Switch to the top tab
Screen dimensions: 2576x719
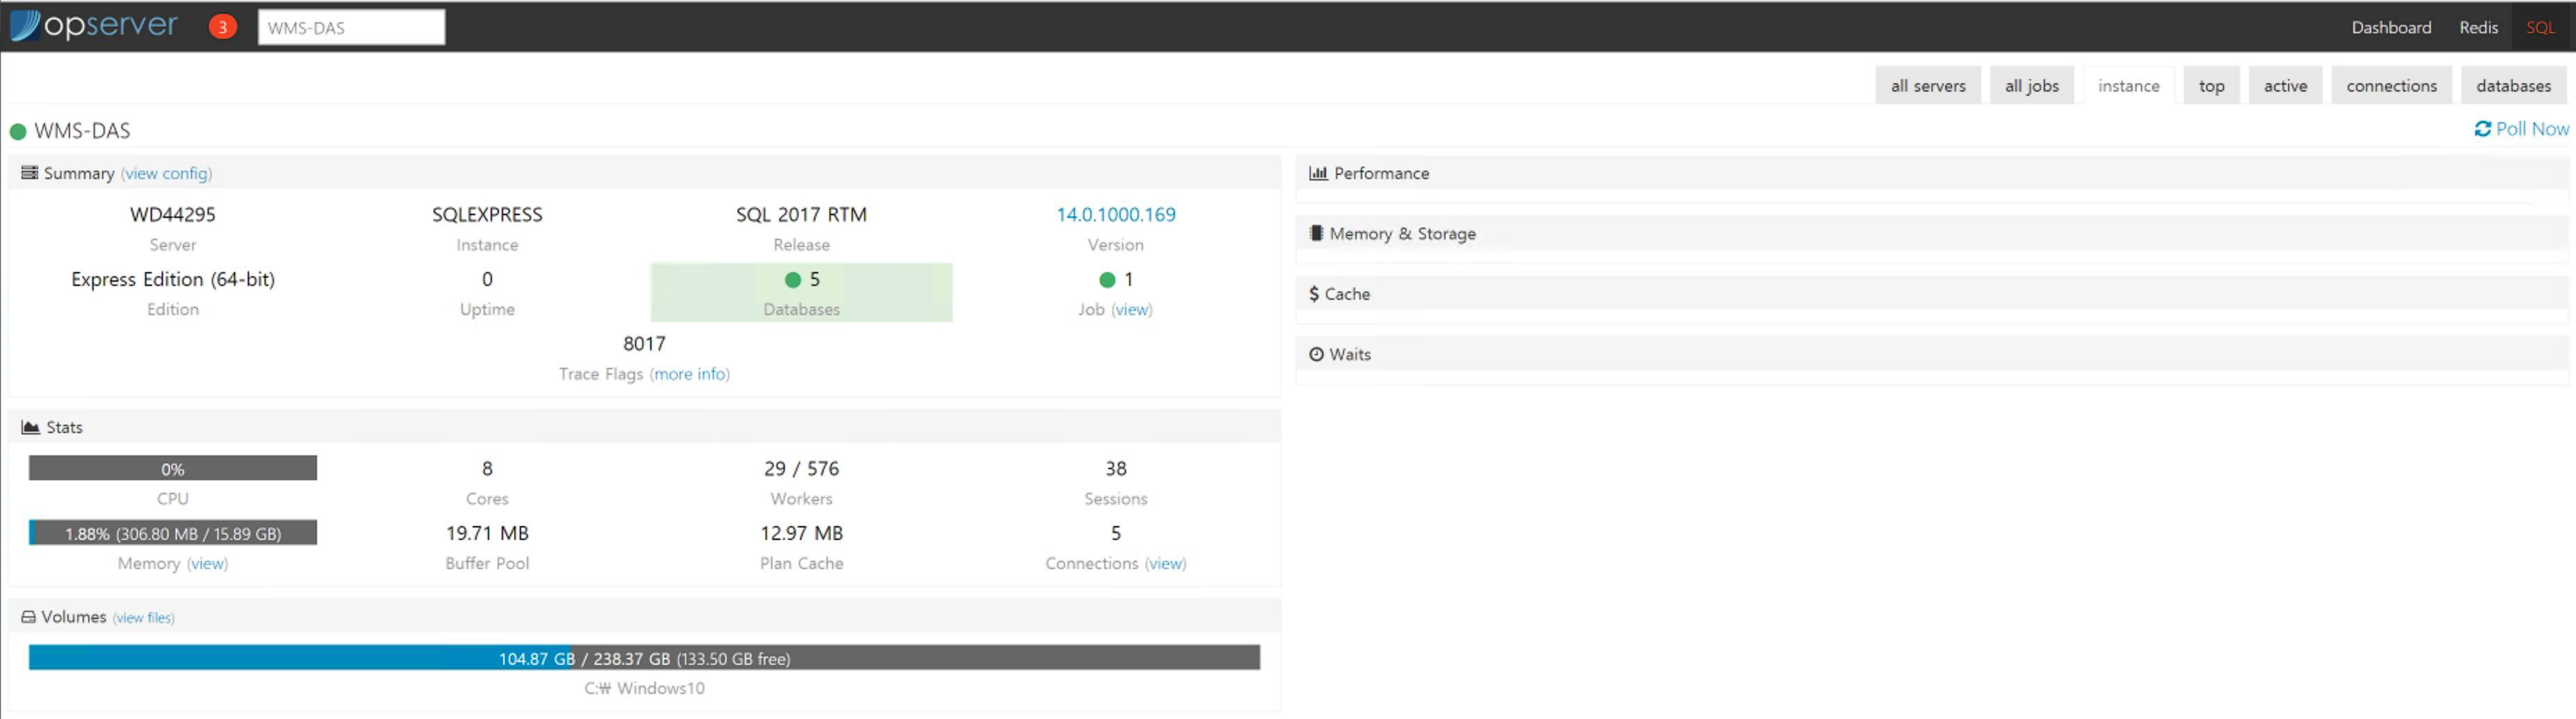click(x=2211, y=86)
